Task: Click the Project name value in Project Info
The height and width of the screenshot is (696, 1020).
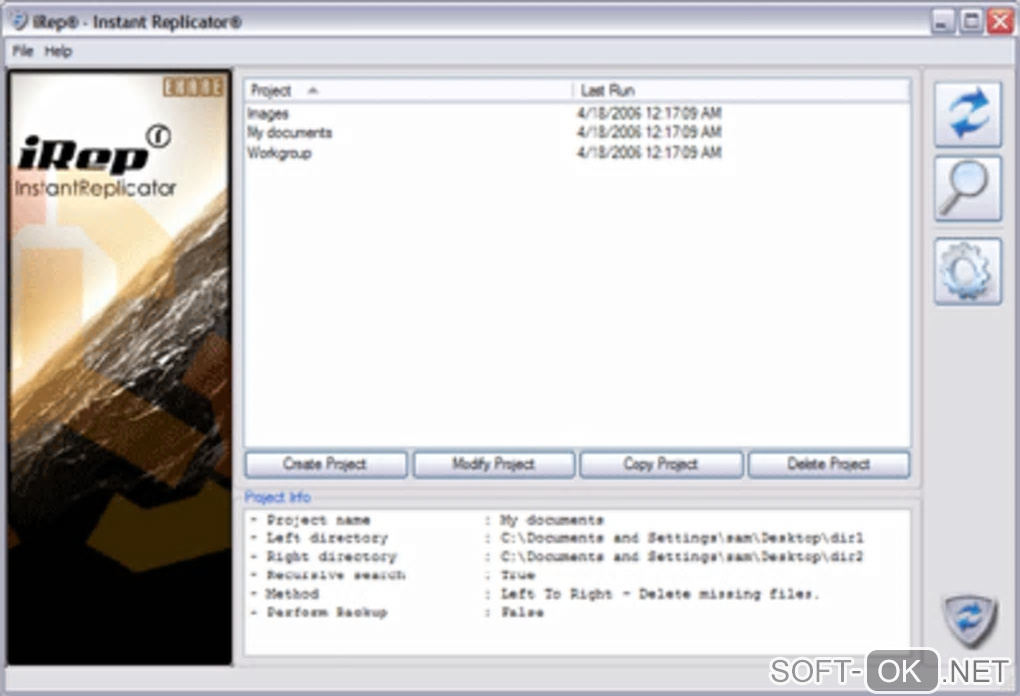Action: 552,520
